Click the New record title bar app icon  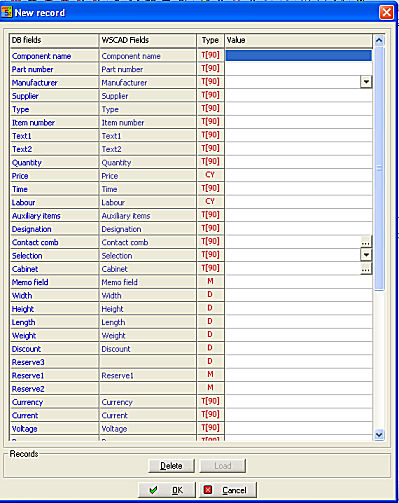click(6, 12)
